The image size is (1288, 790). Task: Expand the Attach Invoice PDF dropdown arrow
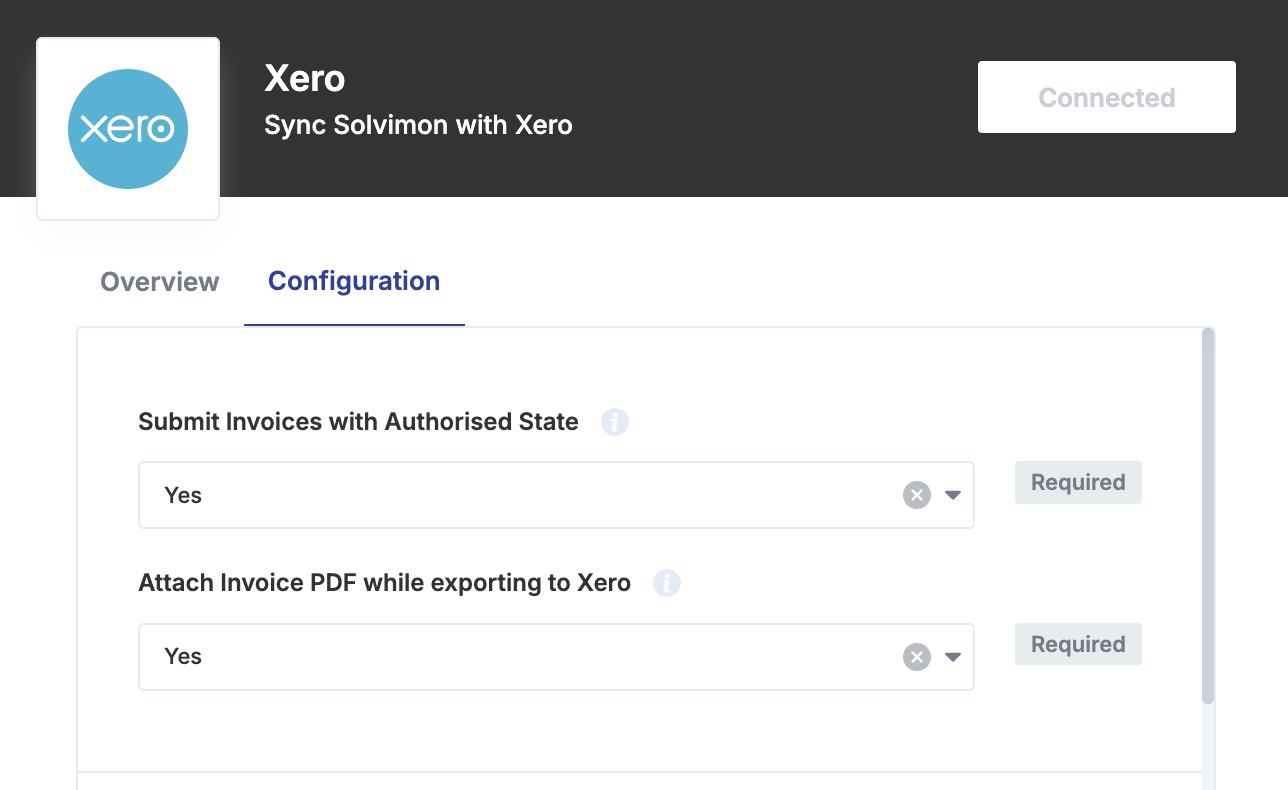click(x=953, y=657)
